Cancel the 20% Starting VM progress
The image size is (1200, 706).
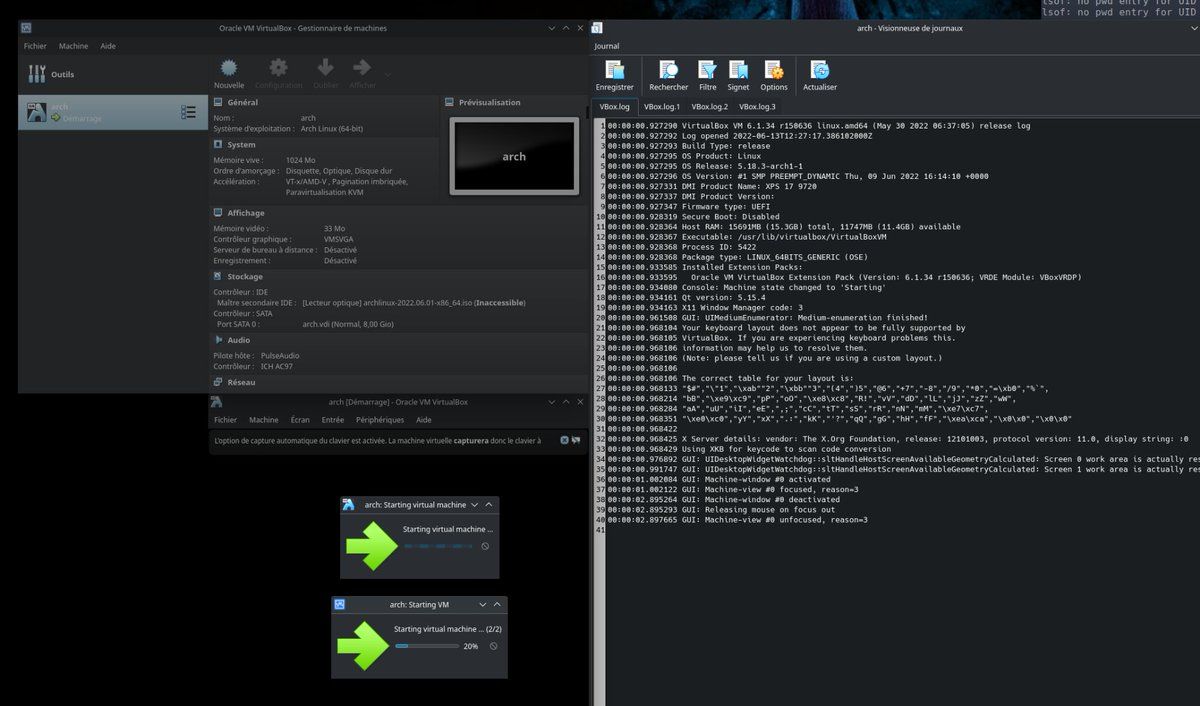click(493, 646)
